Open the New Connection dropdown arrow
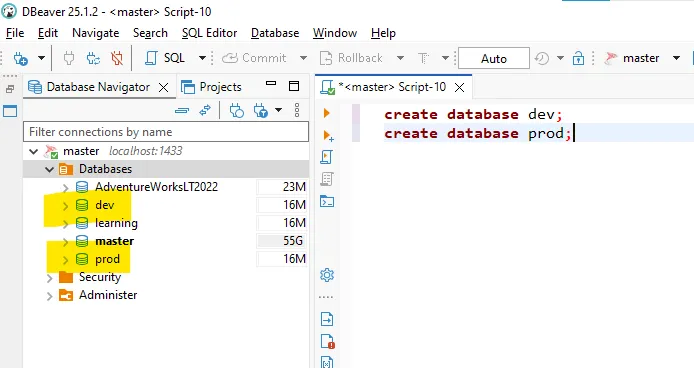This screenshot has height=368, width=694. click(41, 58)
